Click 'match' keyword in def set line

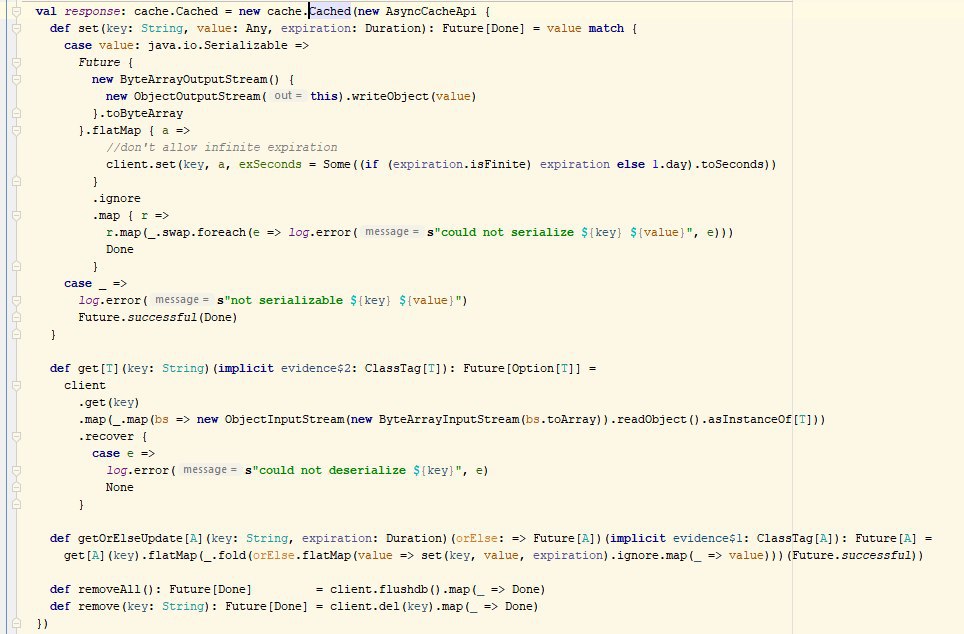[x=606, y=28]
